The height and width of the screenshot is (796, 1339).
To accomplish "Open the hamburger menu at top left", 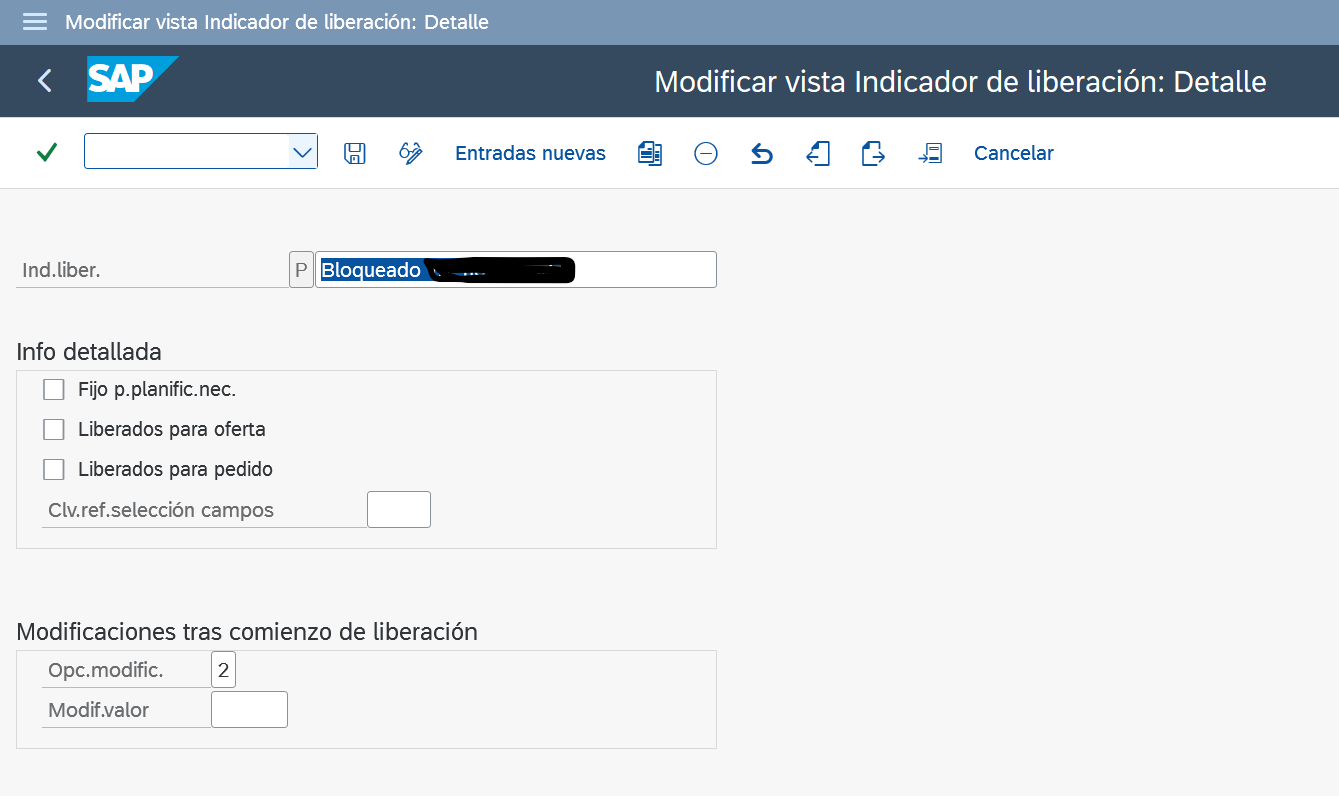I will tap(35, 22).
